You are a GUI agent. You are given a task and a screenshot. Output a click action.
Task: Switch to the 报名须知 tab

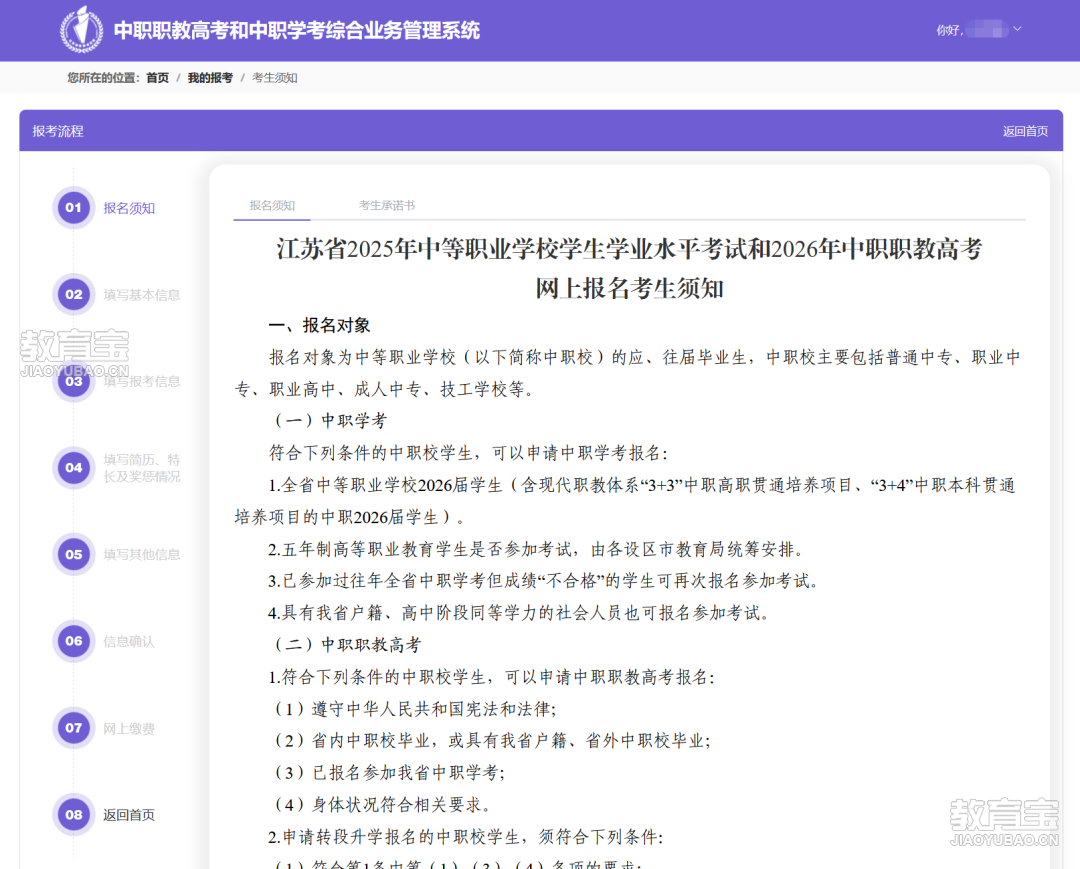[x=272, y=205]
